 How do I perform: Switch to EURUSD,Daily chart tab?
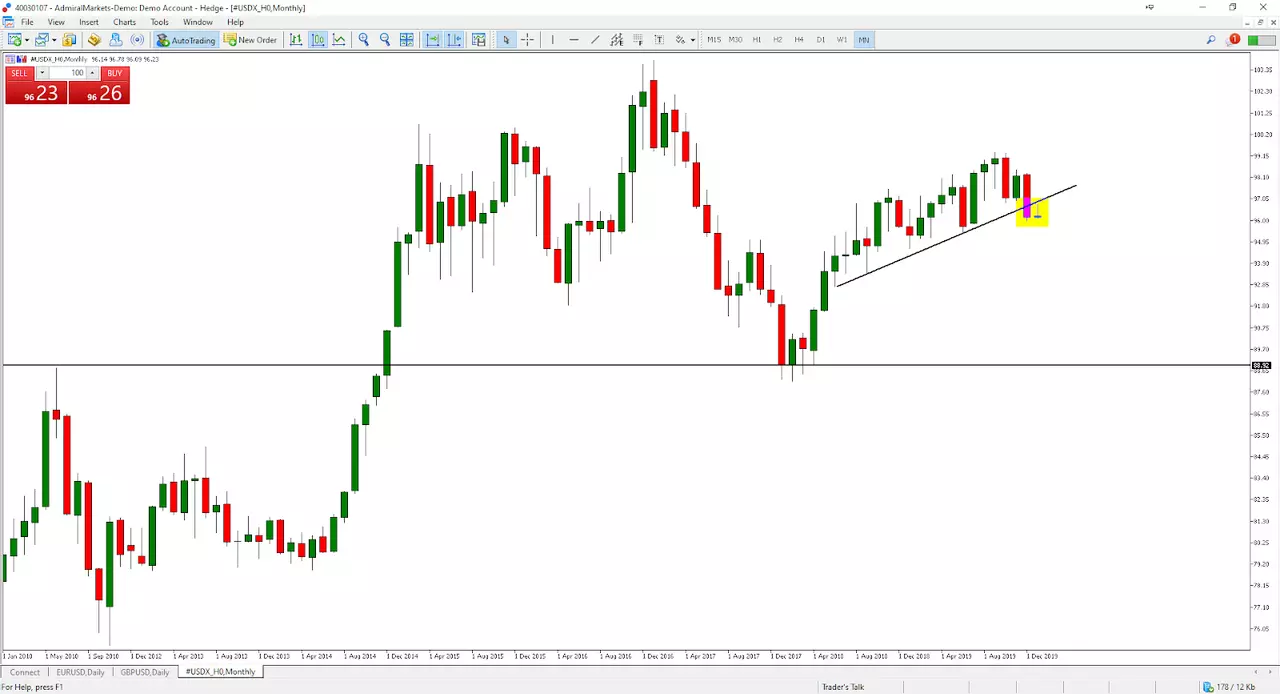tap(80, 672)
